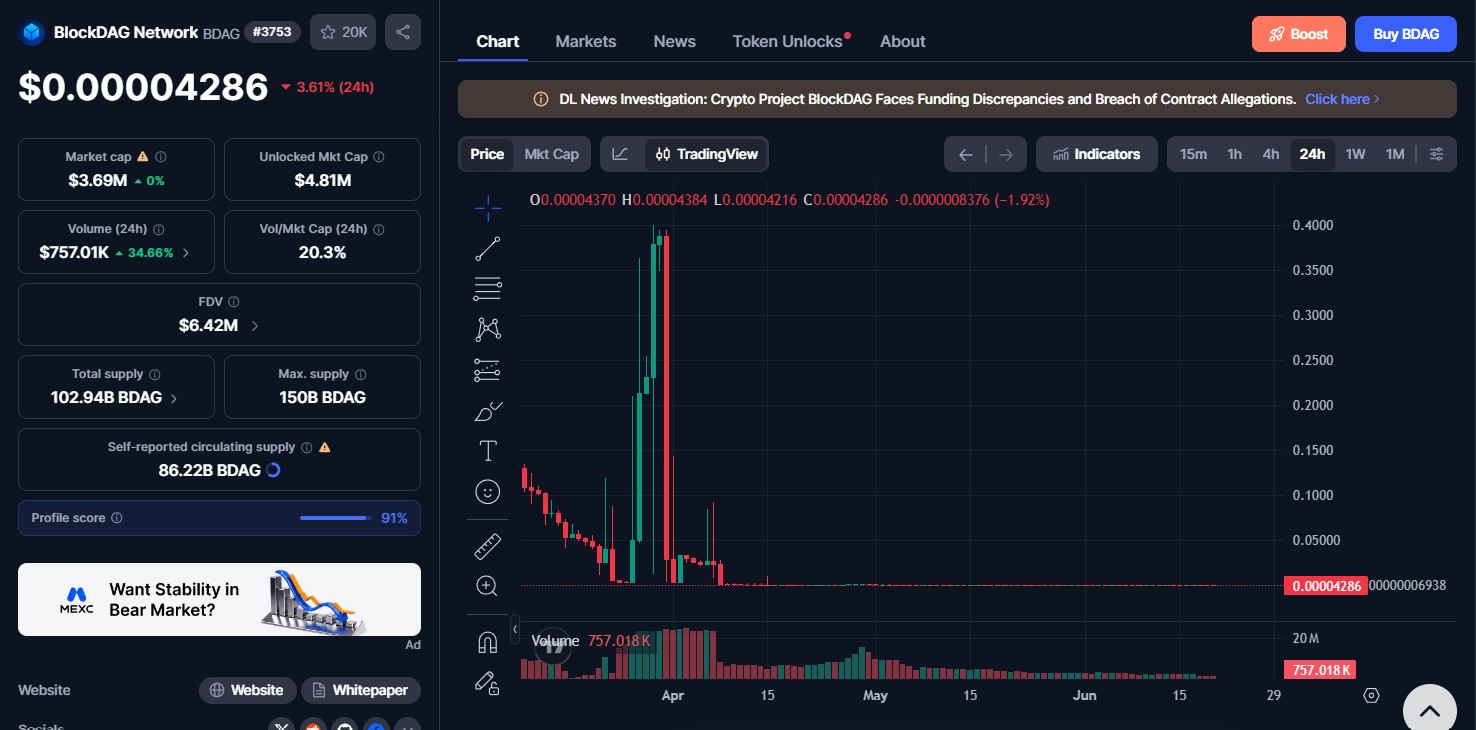Screen dimensions: 1476x730
Task: Click the undo arrow on chart toolbar
Action: tap(965, 154)
